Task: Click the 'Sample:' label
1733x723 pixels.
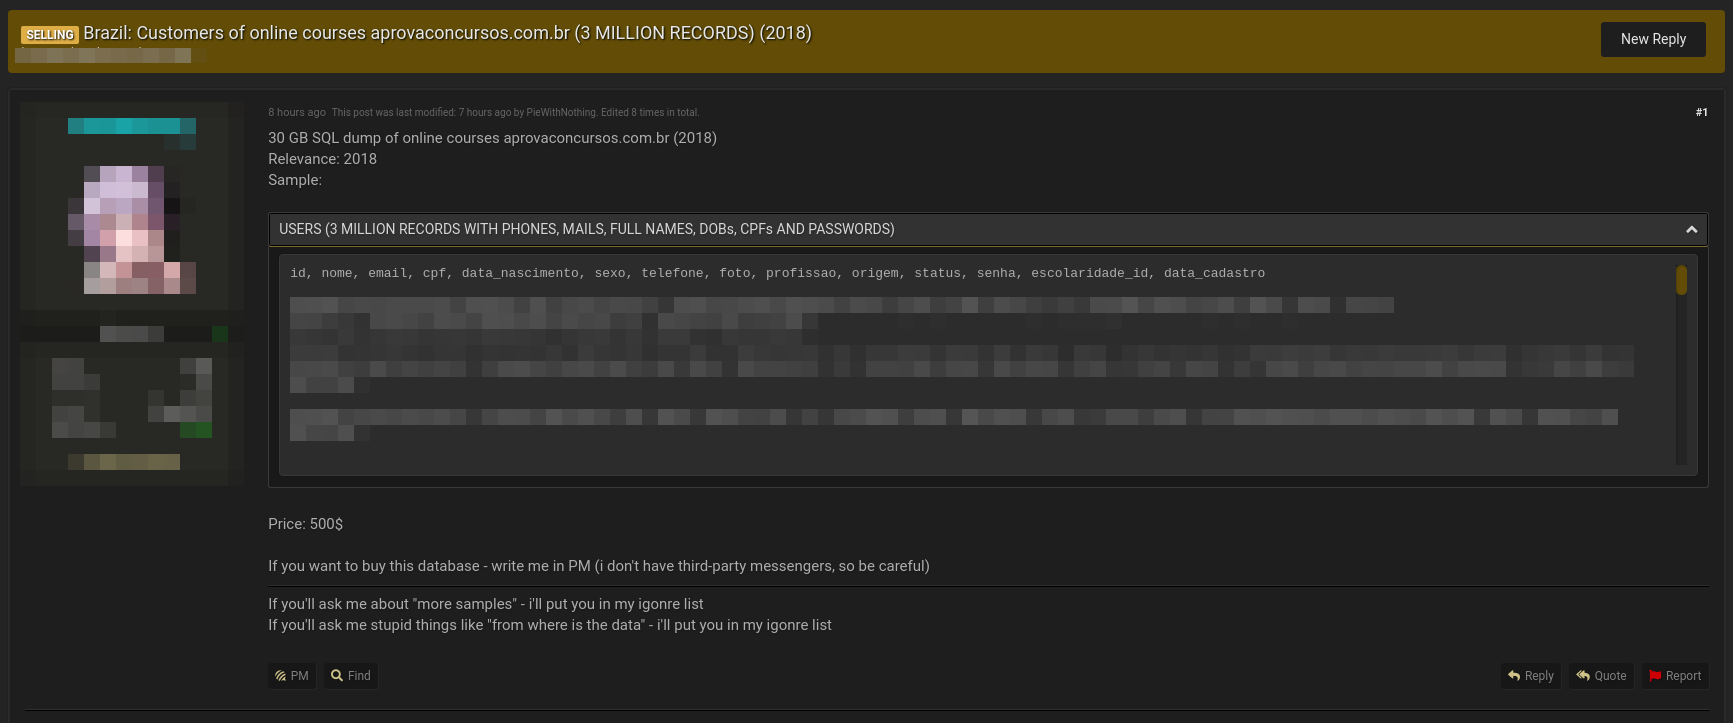Action: click(295, 180)
